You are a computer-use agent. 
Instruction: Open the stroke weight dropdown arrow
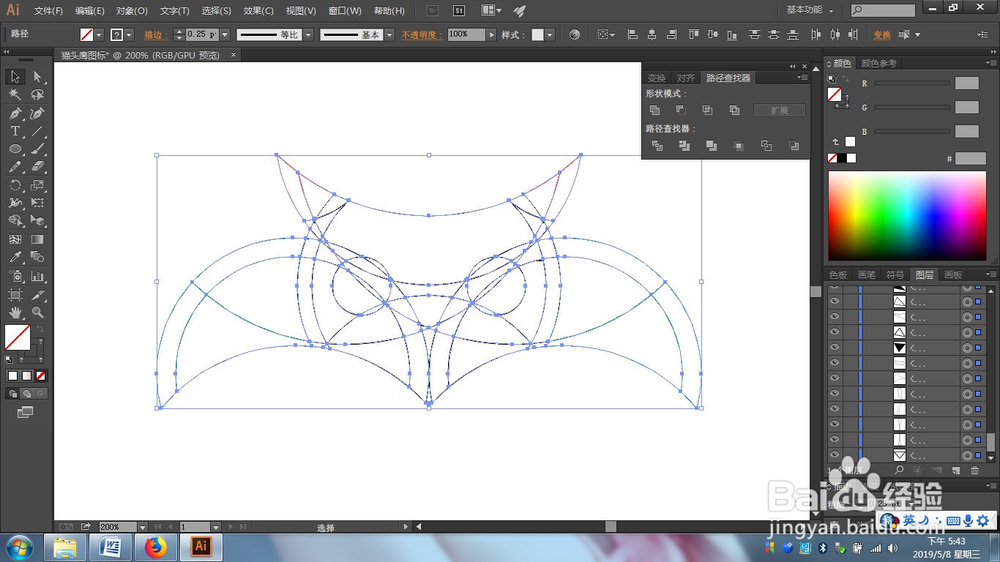pyautogui.click(x=224, y=35)
